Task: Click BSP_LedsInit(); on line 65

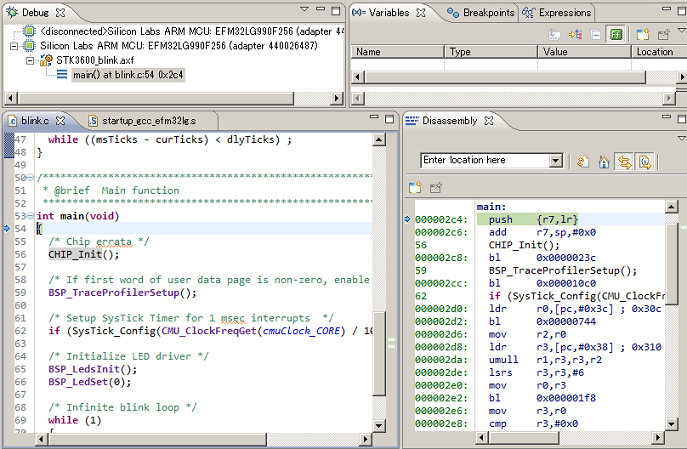Action: 92,369
